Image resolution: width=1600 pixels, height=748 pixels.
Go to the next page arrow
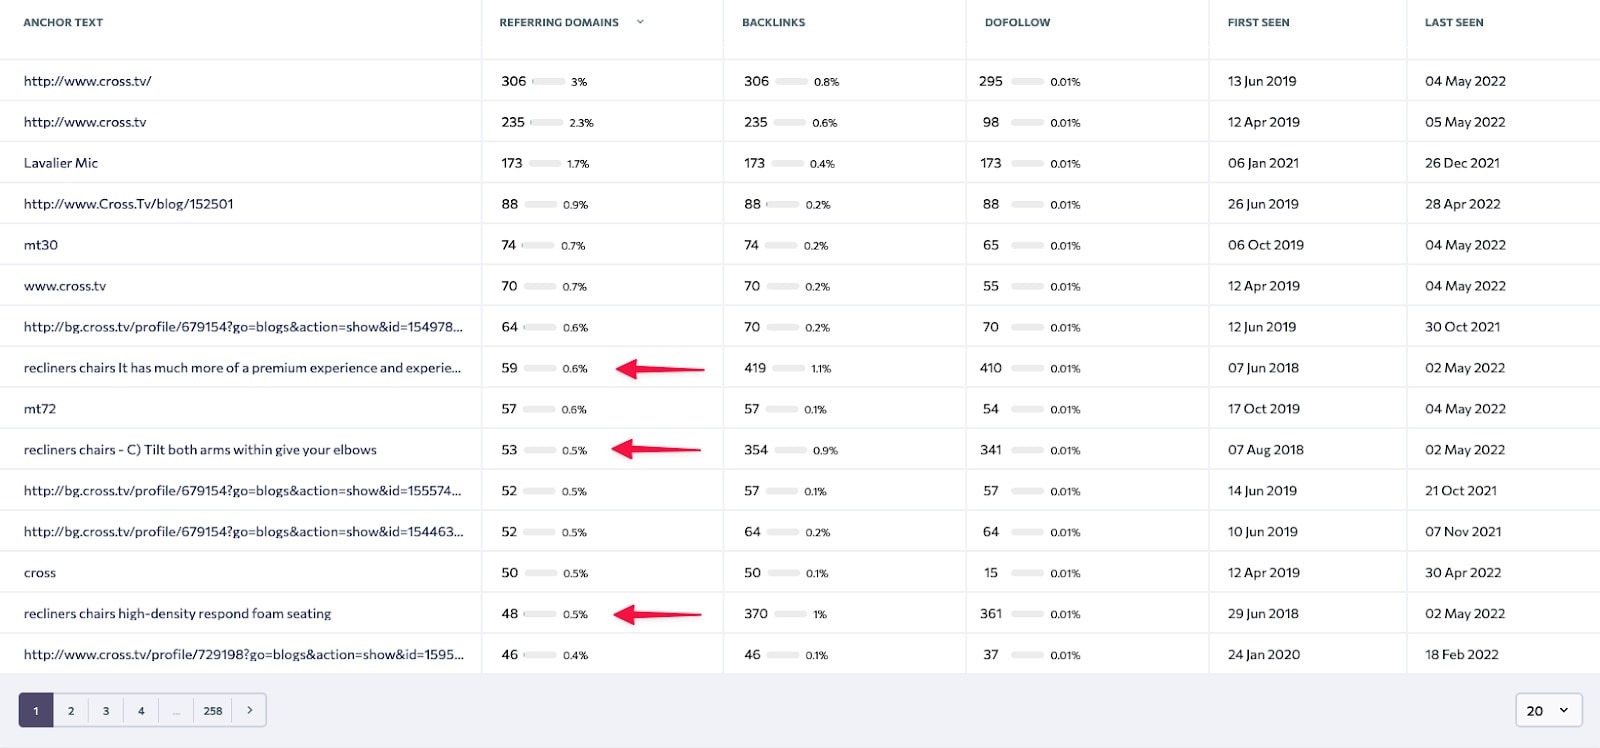249,710
